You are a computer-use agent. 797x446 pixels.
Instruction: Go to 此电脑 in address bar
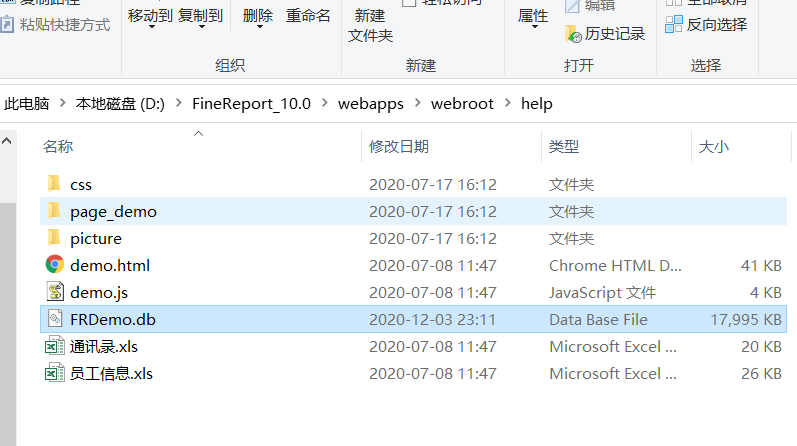click(x=26, y=104)
